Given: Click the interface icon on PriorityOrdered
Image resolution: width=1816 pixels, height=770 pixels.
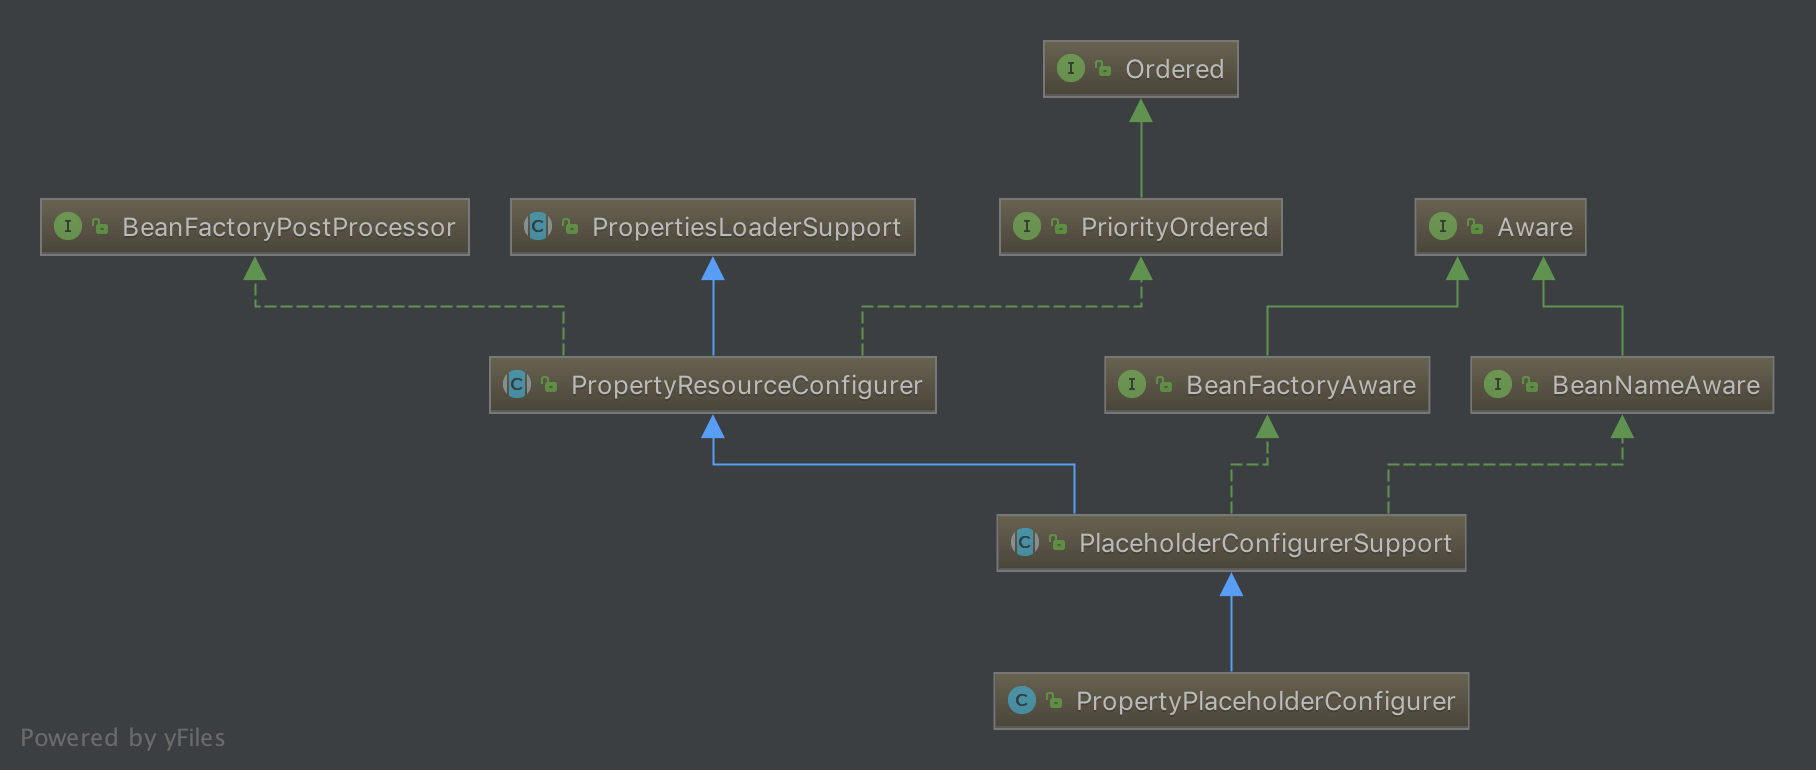Looking at the screenshot, I should point(1026,227).
